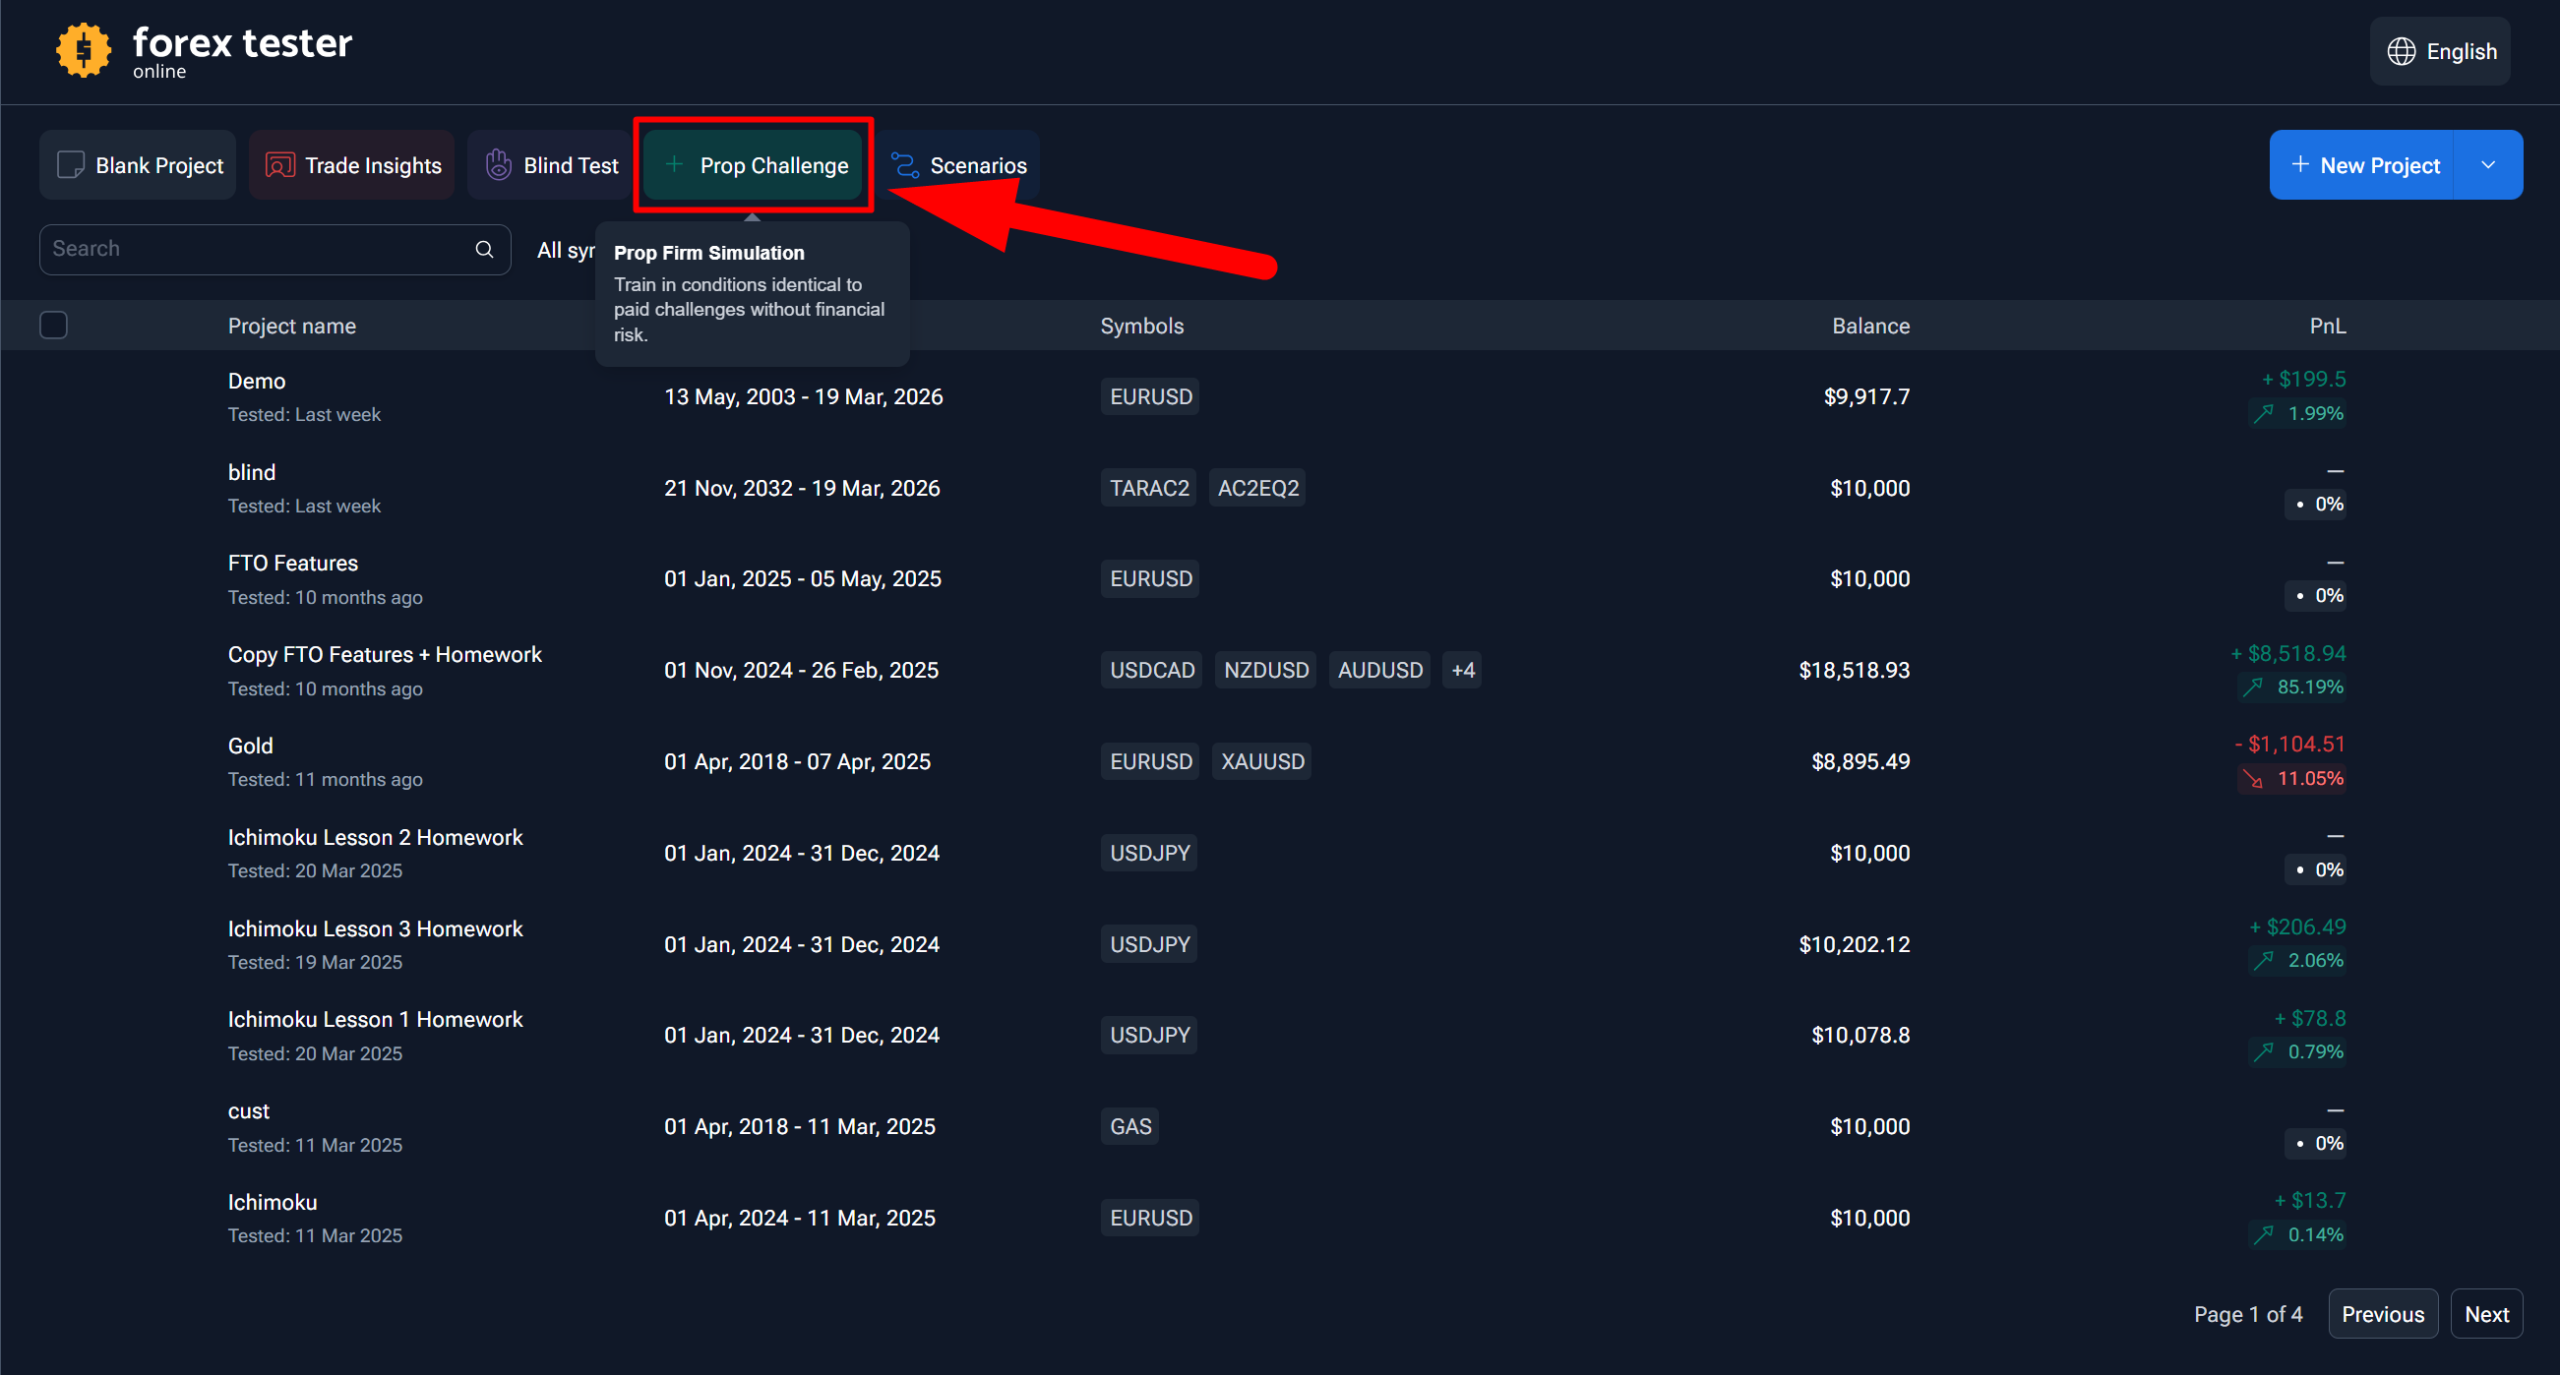Sort by the Balance column header
Image resolution: width=2560 pixels, height=1375 pixels.
(1870, 326)
